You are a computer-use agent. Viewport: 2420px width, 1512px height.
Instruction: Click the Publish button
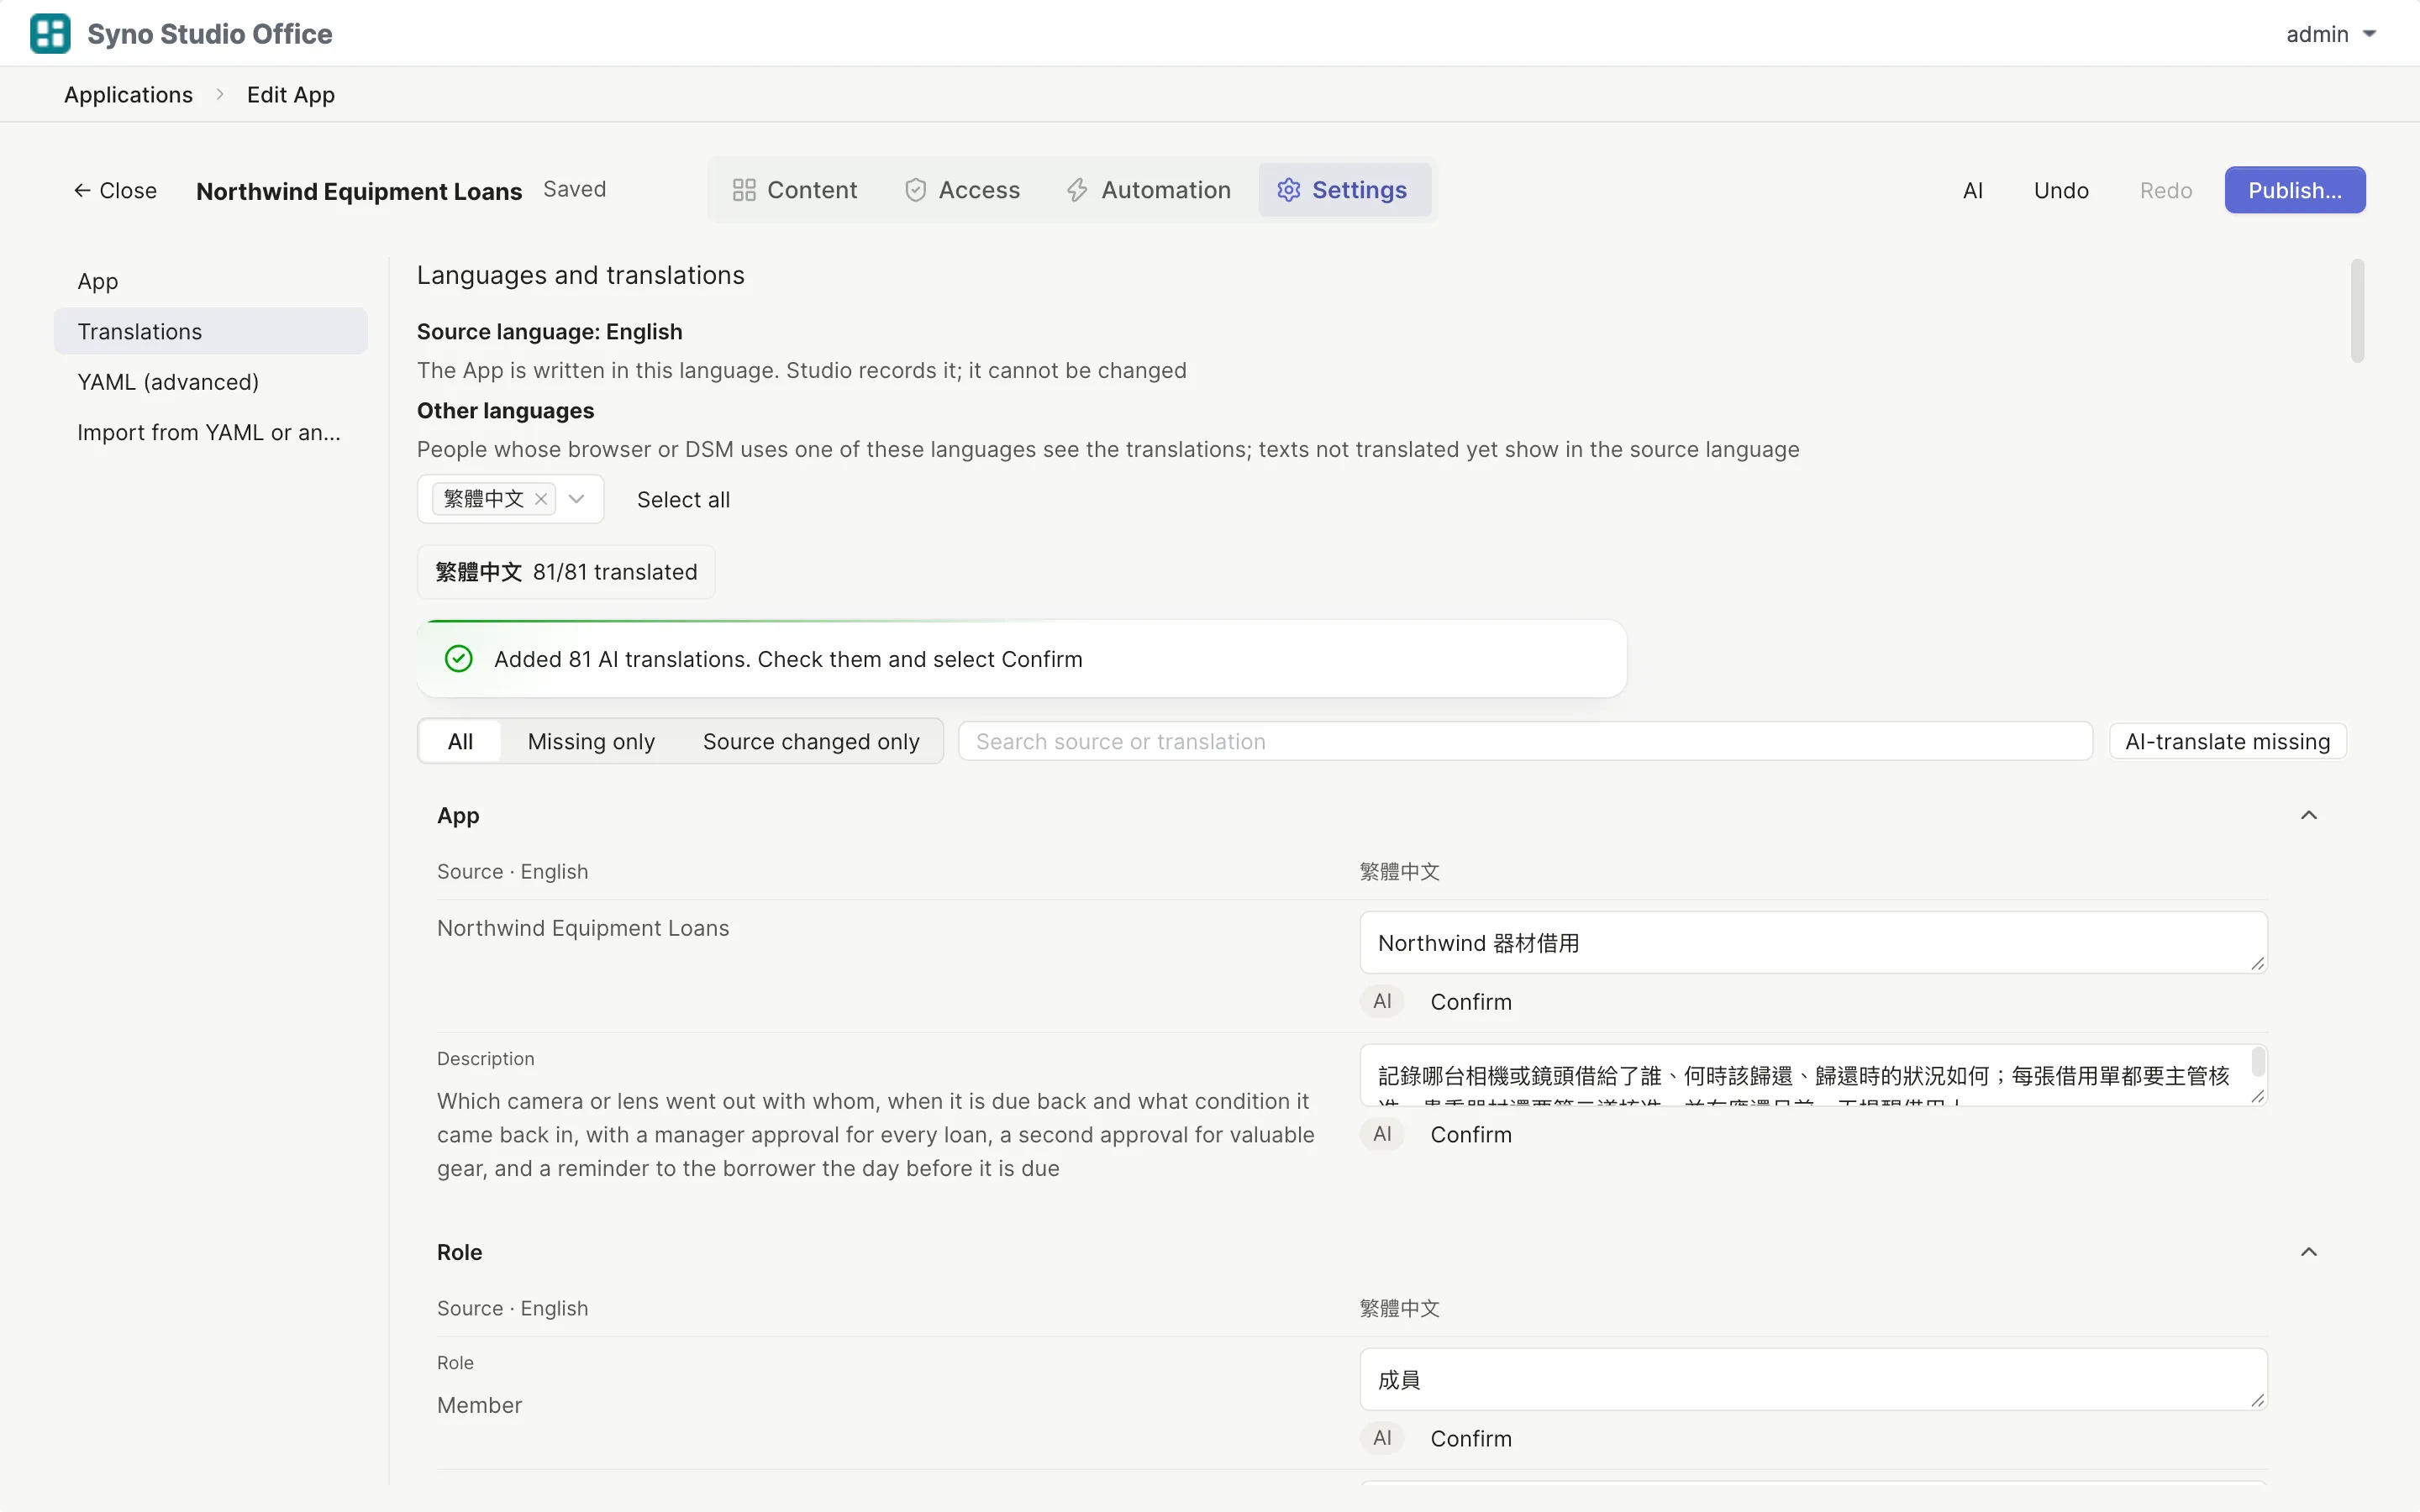(2295, 190)
